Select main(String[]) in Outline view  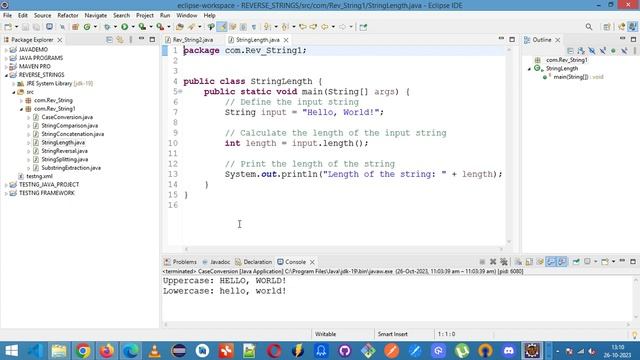point(571,77)
